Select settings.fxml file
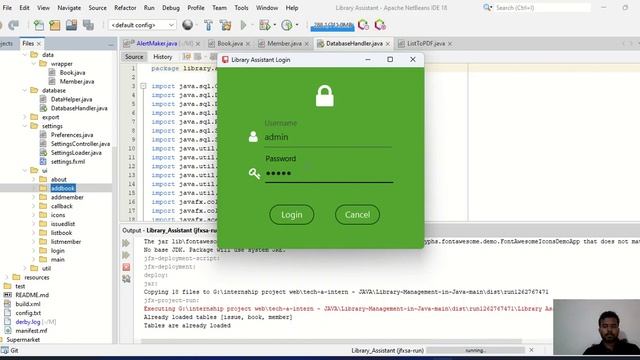640x360 pixels. point(68,162)
